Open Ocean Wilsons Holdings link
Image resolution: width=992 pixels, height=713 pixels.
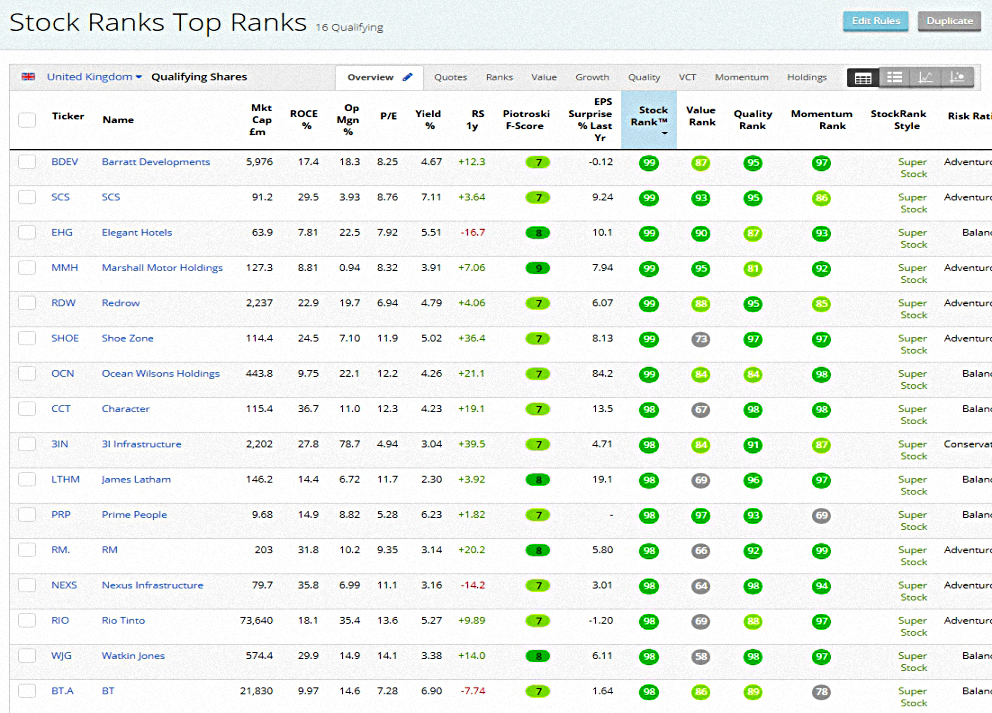click(x=161, y=374)
